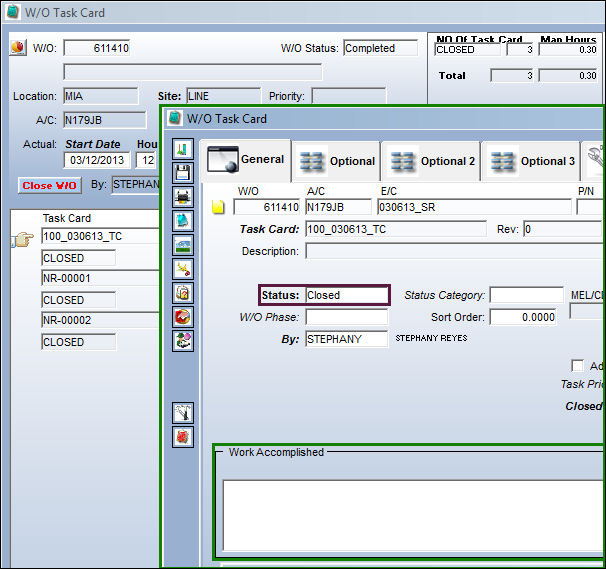Image resolution: width=606 pixels, height=569 pixels.
Task: Click the Sort Order field 0.0000
Action: [x=523, y=317]
